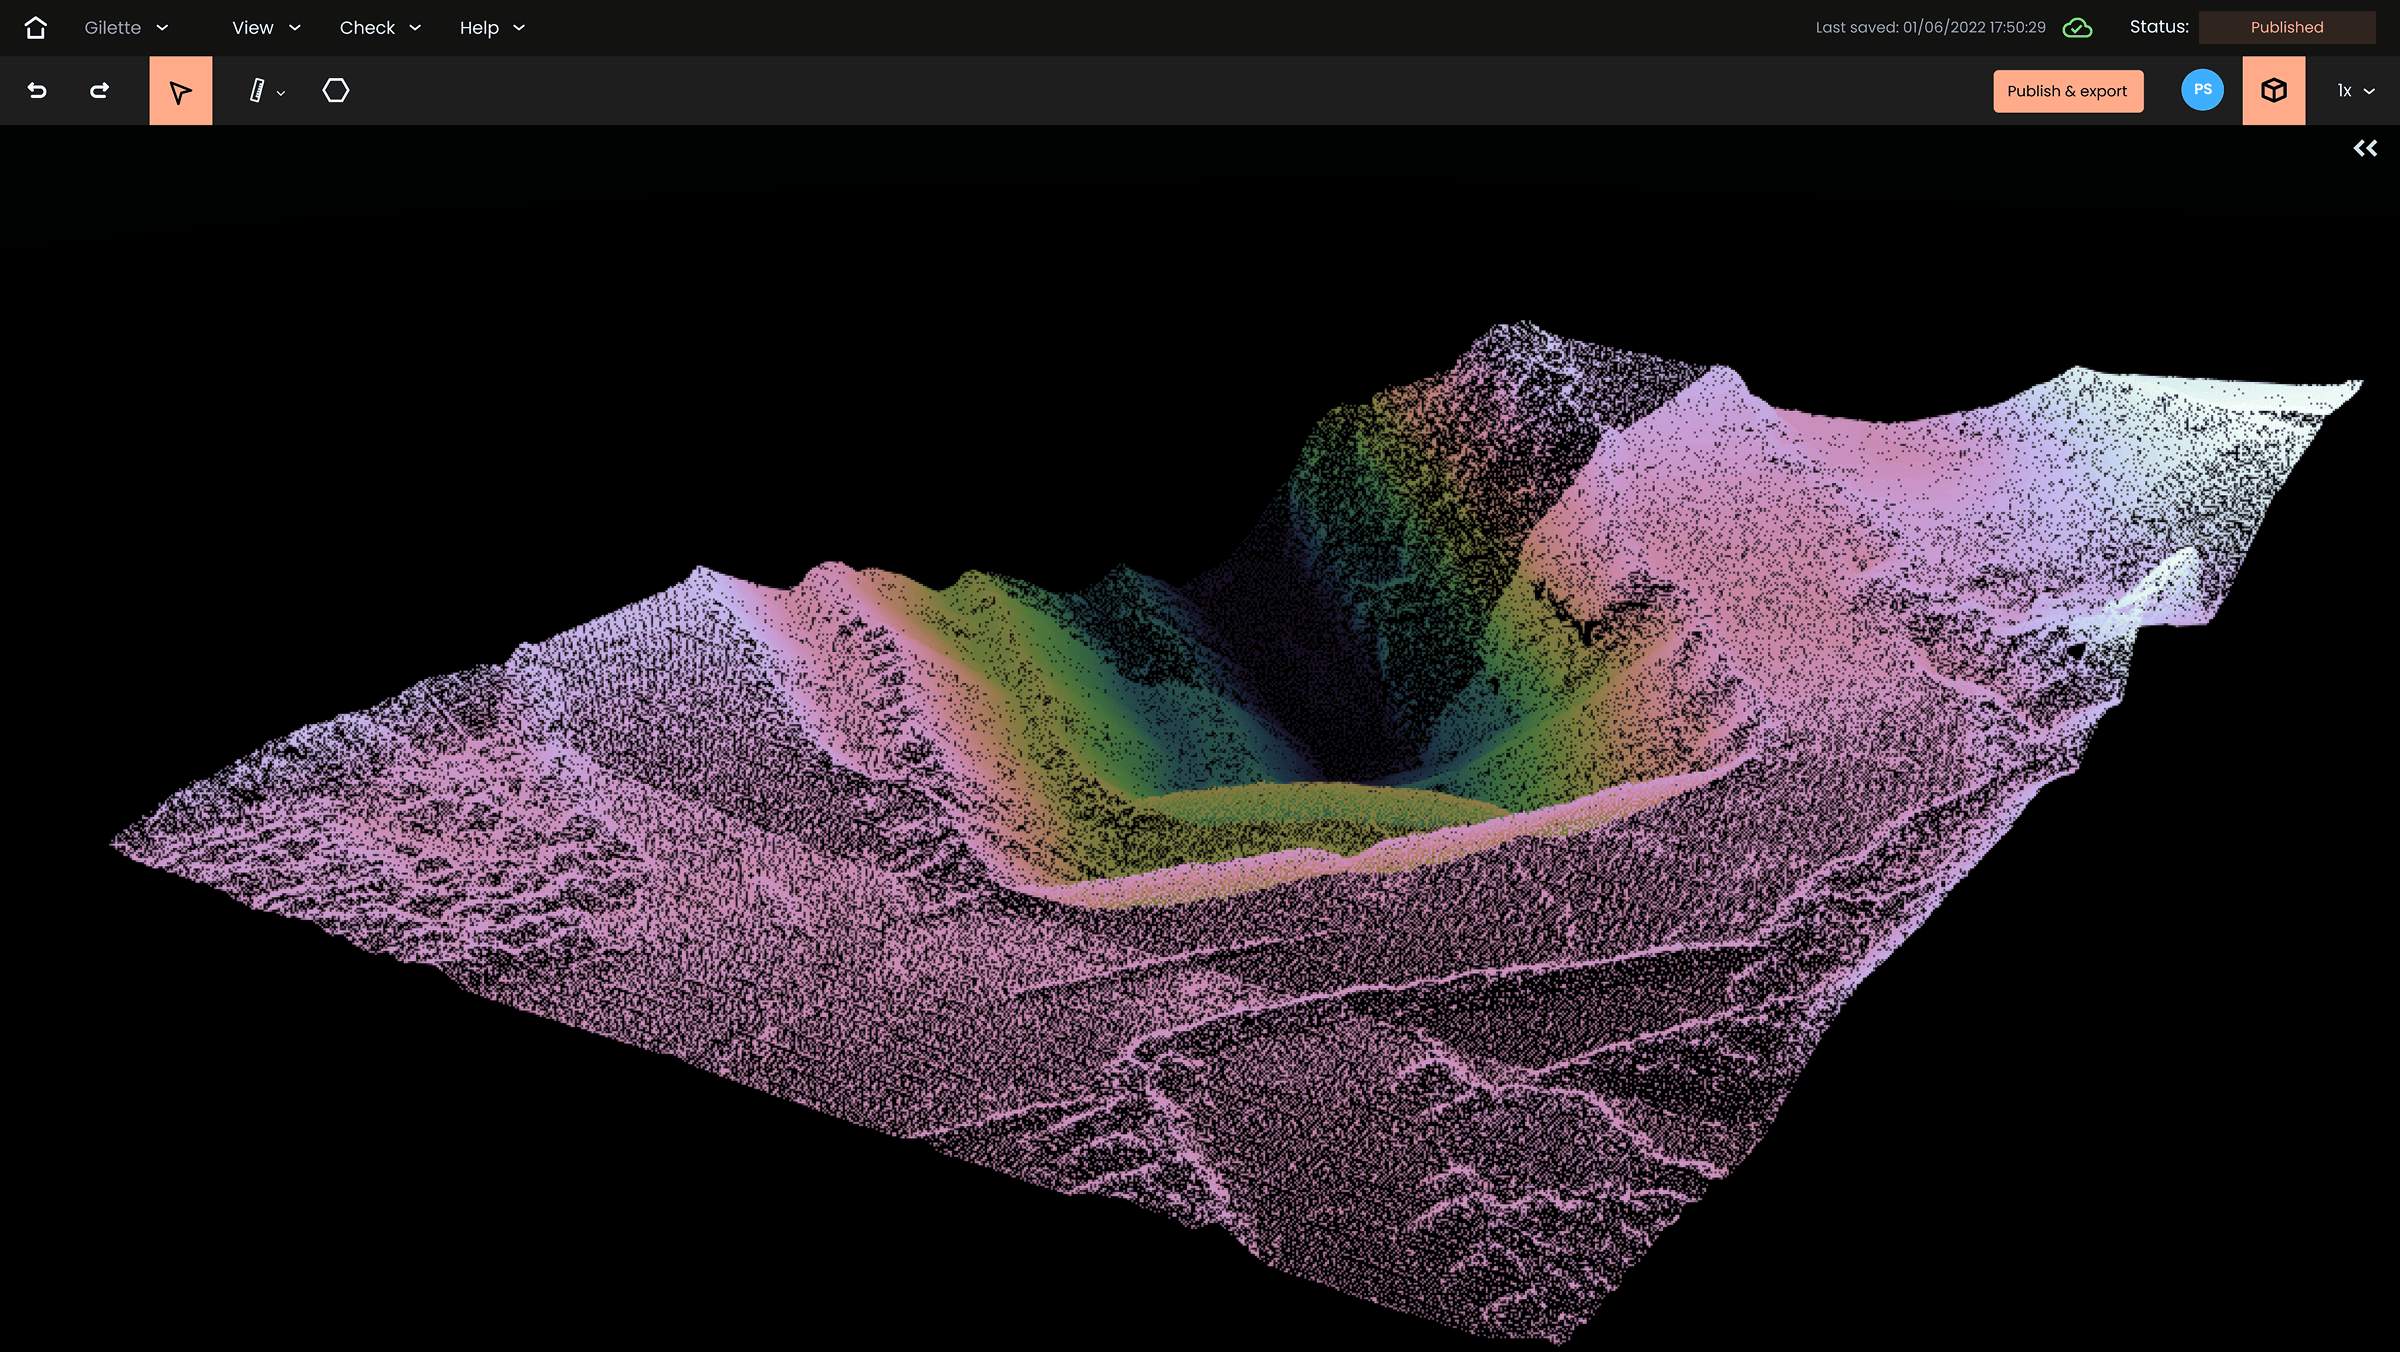
Task: Toggle the Published status badge
Action: (2286, 27)
